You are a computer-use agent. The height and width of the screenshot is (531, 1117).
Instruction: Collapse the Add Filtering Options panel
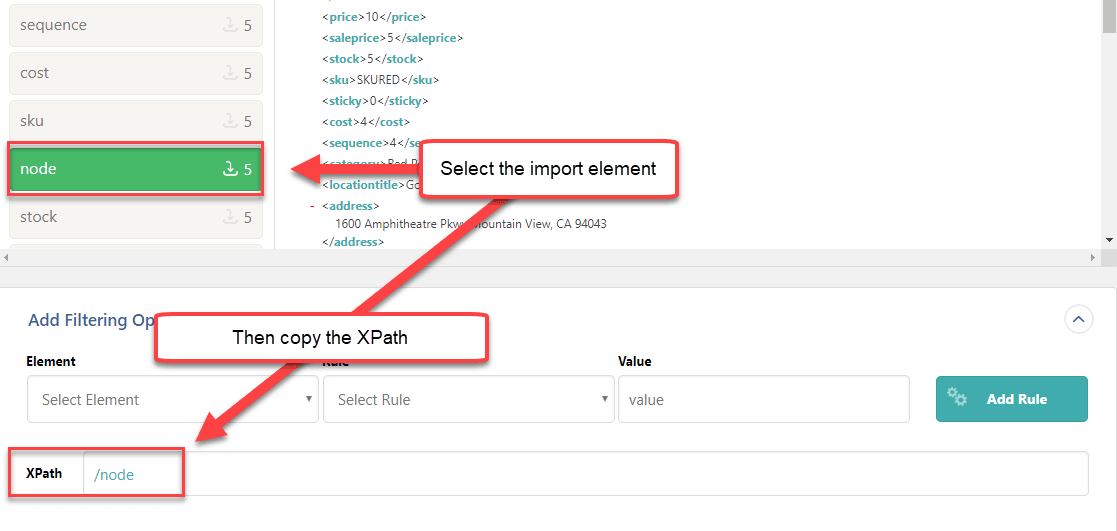coord(1078,320)
